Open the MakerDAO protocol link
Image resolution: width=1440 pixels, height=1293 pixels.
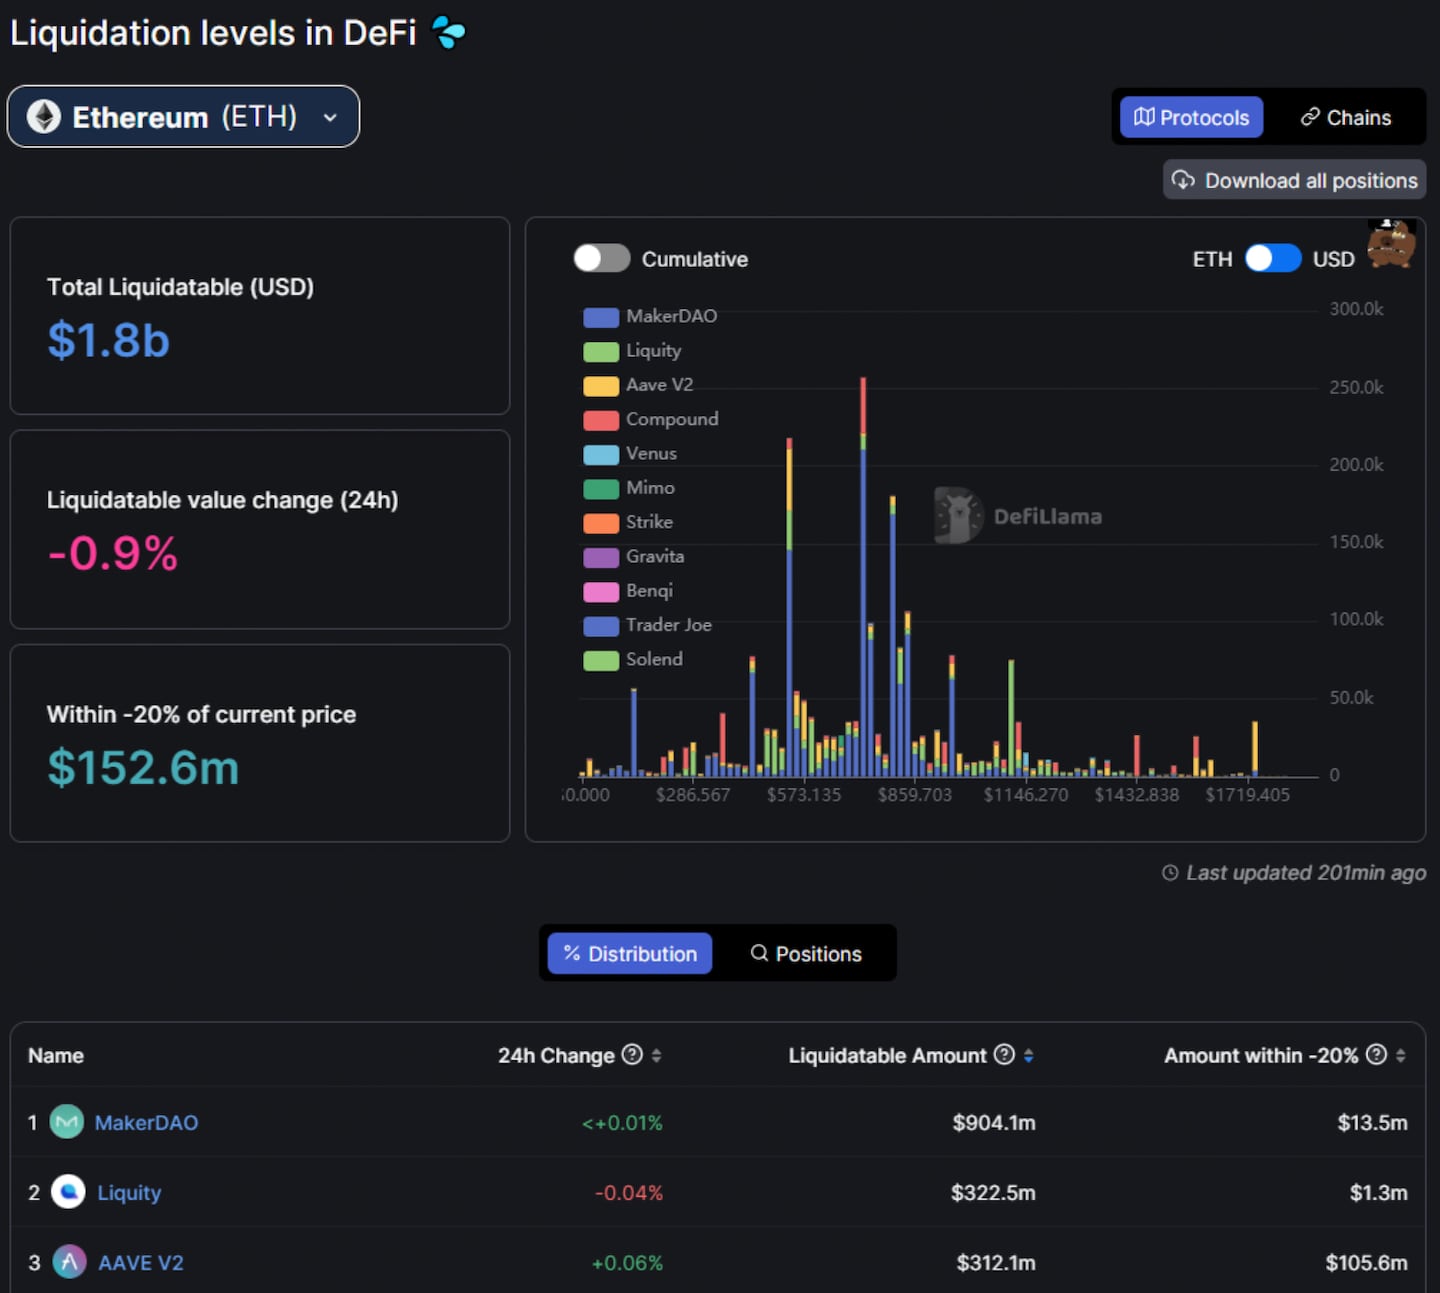point(146,1122)
